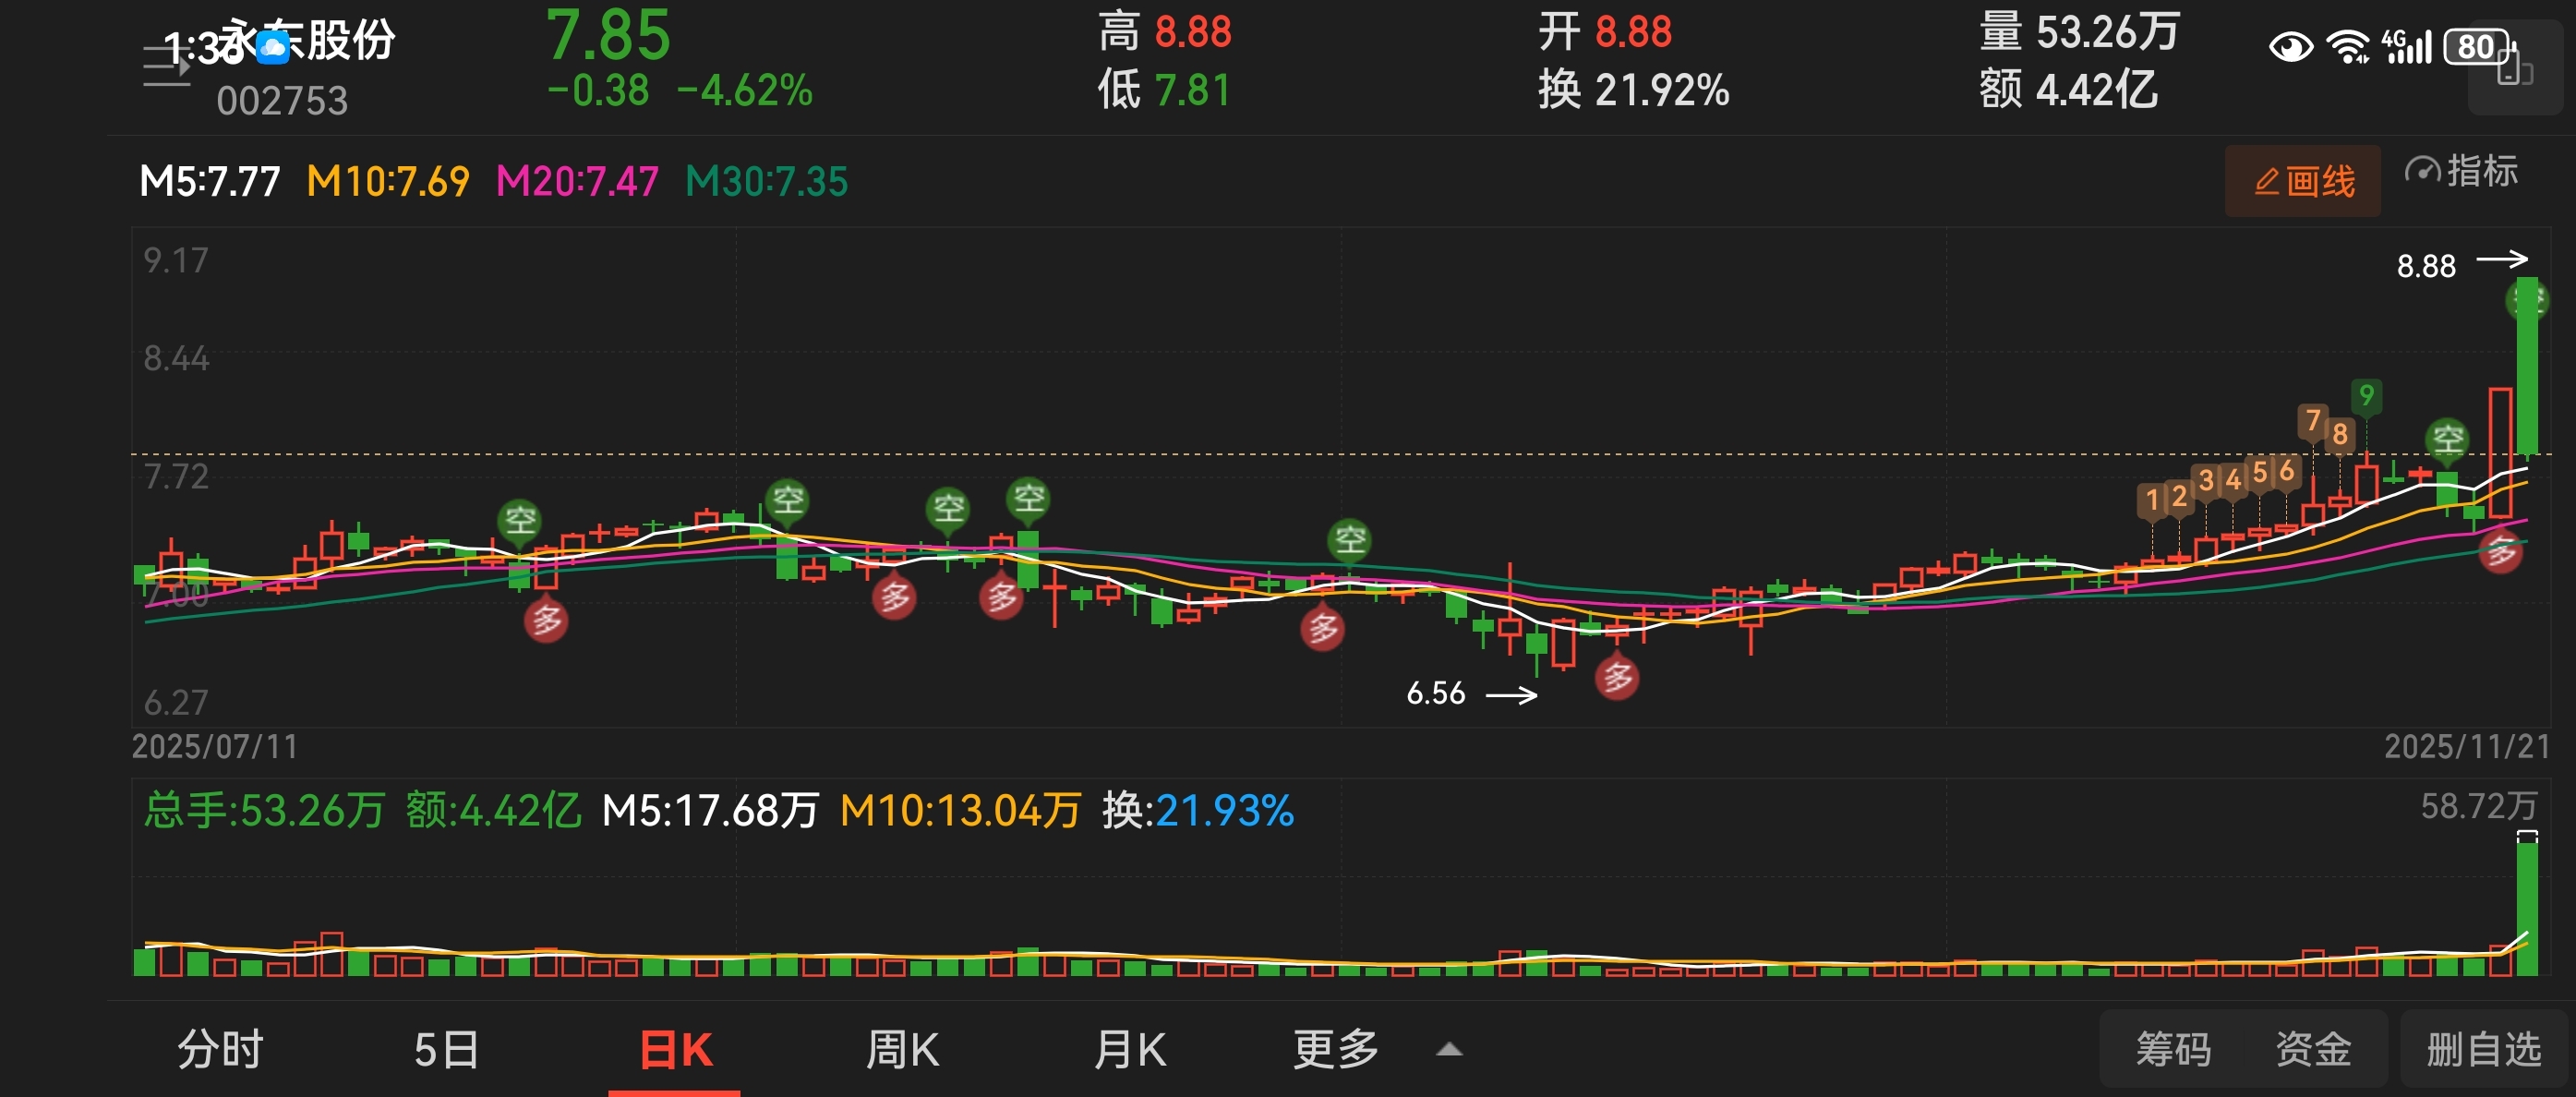Switch to 分时 intraday tab
This screenshot has height=1097, width=2576.
[220, 1050]
